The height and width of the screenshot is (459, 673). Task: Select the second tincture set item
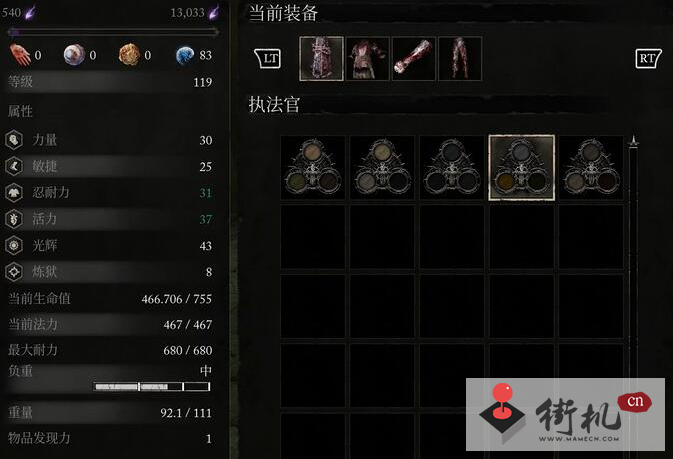(382, 168)
